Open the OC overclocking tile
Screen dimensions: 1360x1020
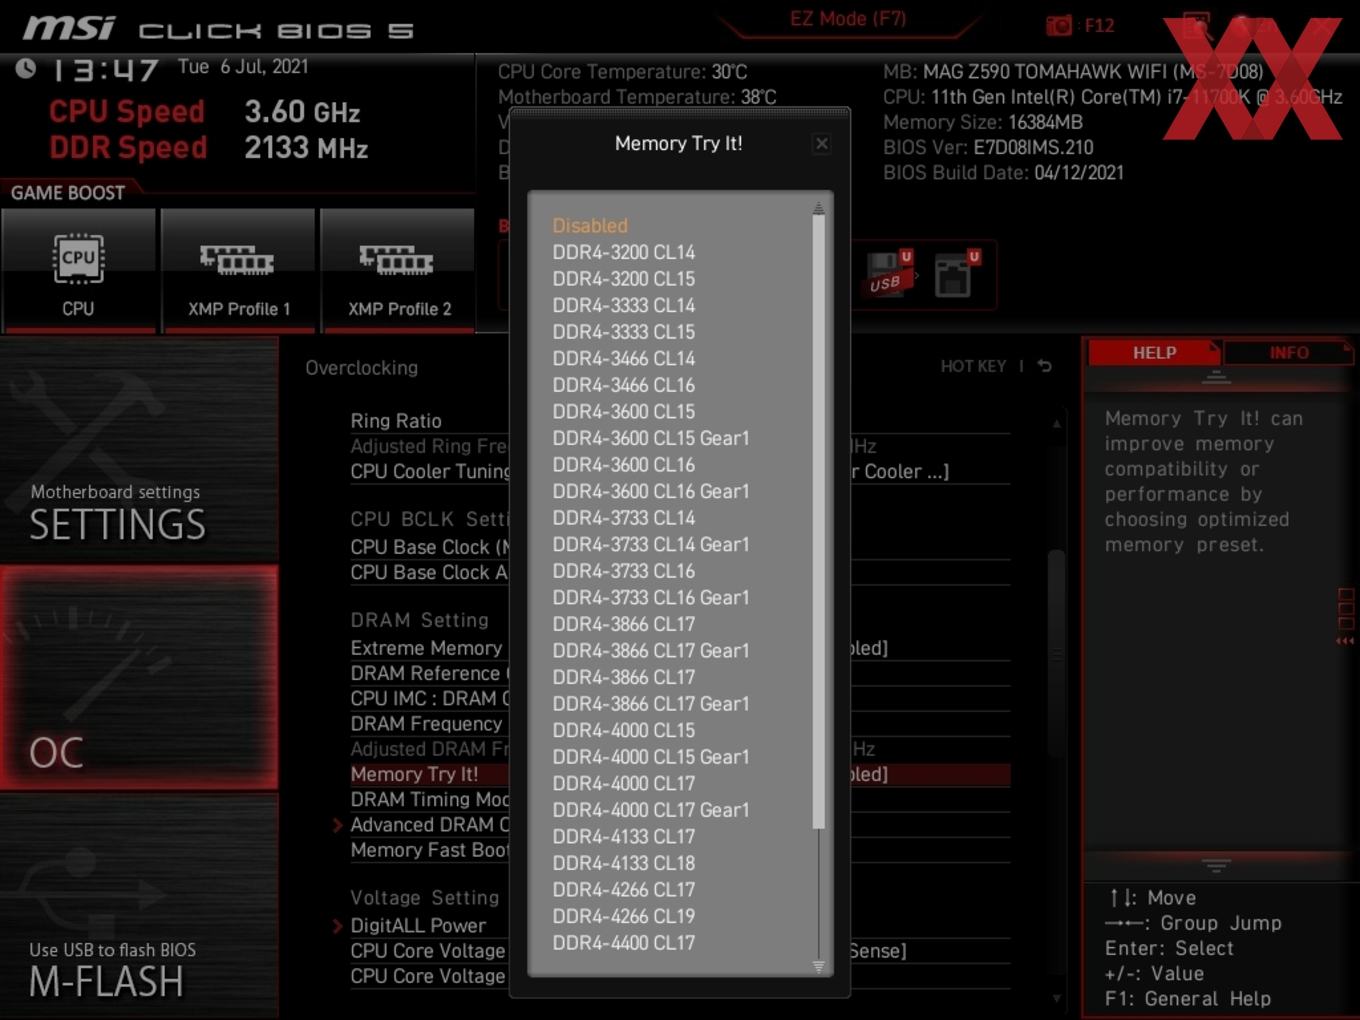(139, 677)
